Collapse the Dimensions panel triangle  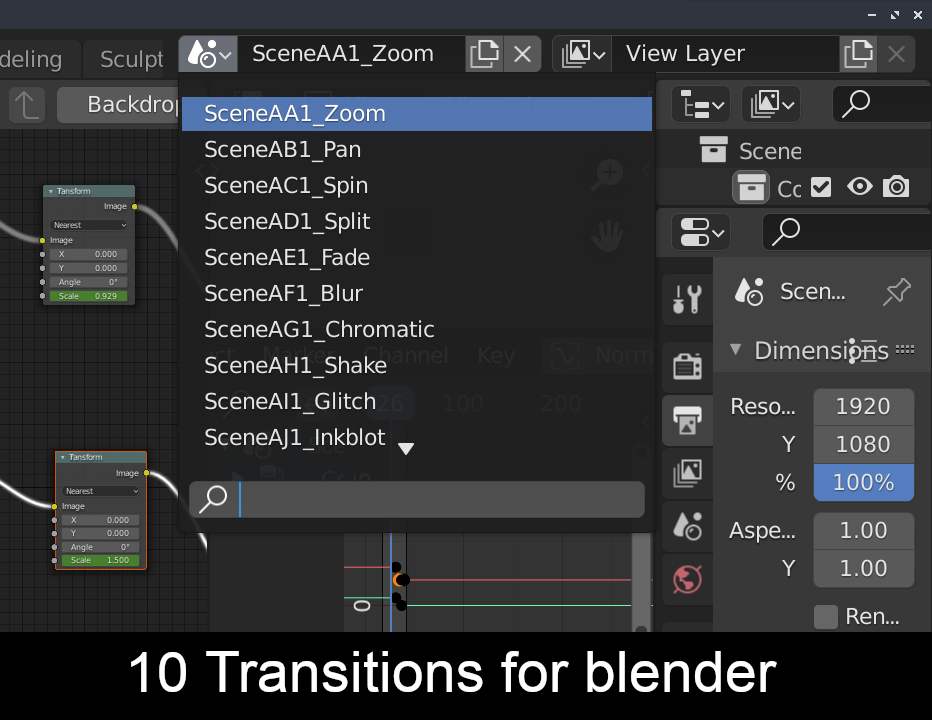(735, 350)
